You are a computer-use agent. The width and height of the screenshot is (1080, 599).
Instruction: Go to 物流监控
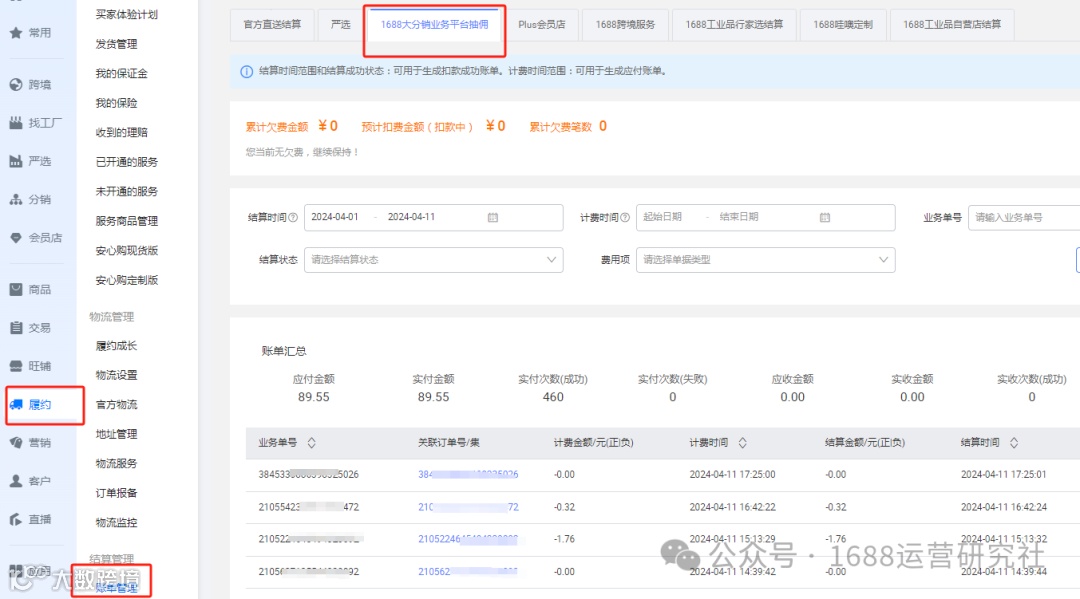click(x=116, y=523)
